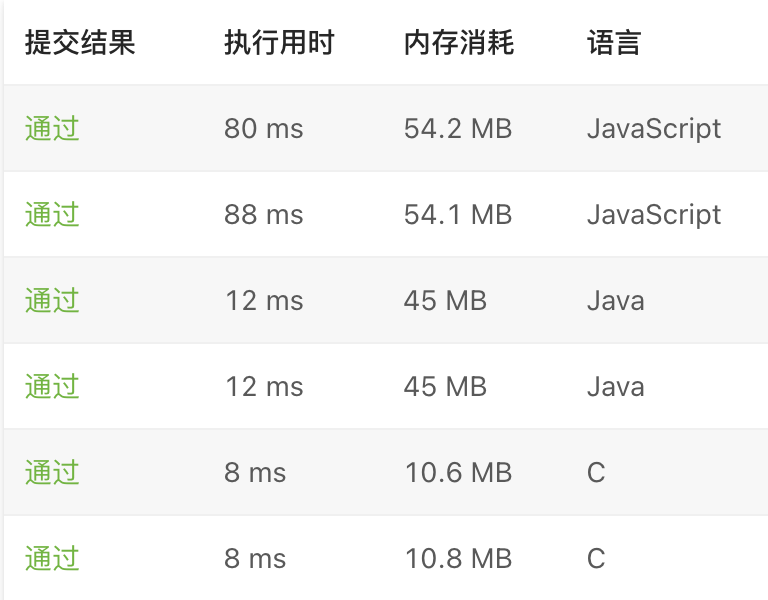Click JavaScript in the 80 ms row
Image resolution: width=768 pixels, height=600 pixels.
click(654, 129)
